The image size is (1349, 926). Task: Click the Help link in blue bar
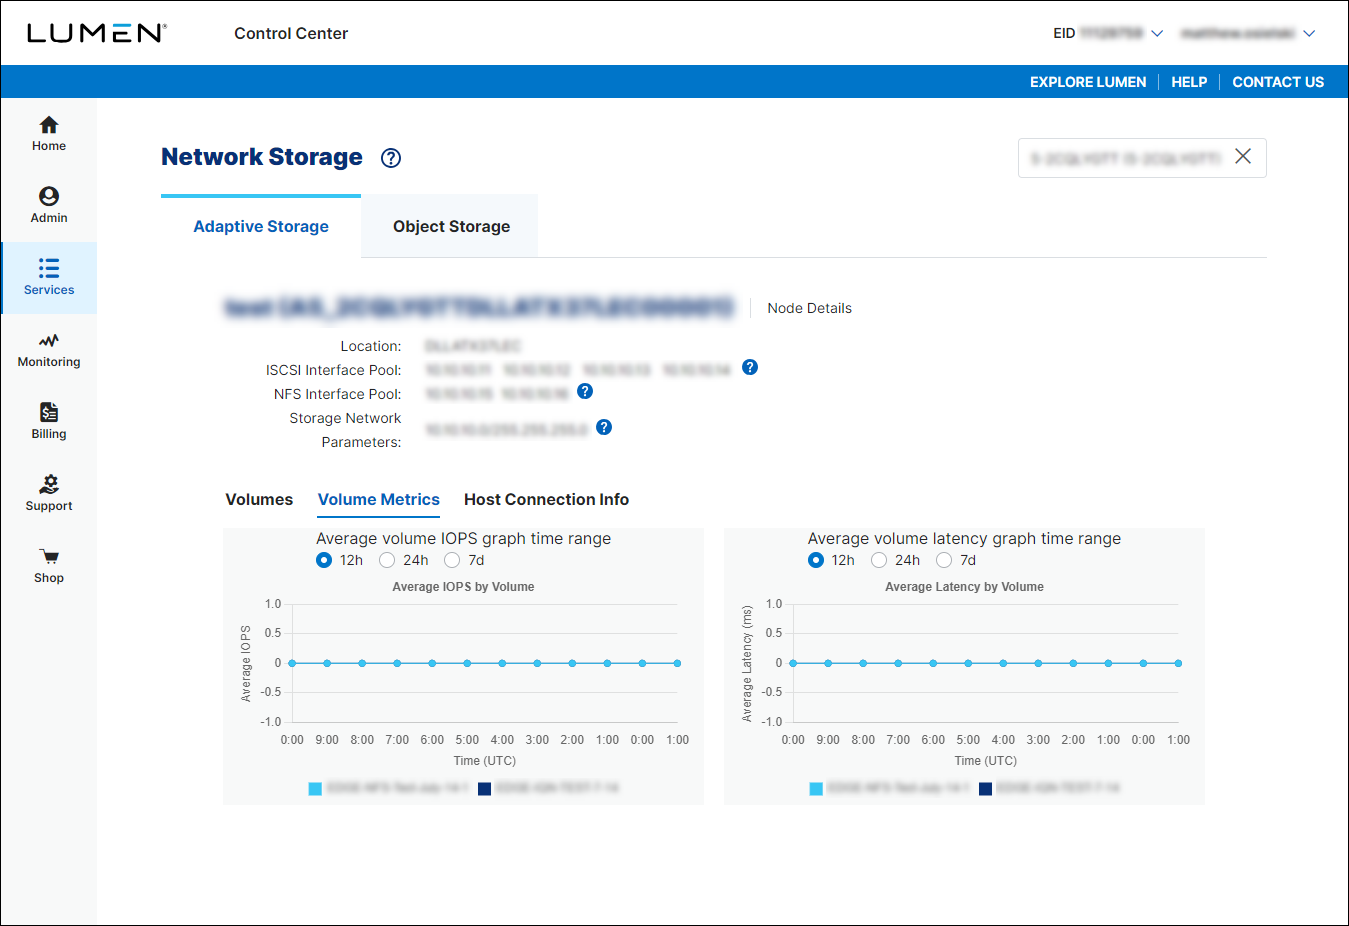[1189, 82]
